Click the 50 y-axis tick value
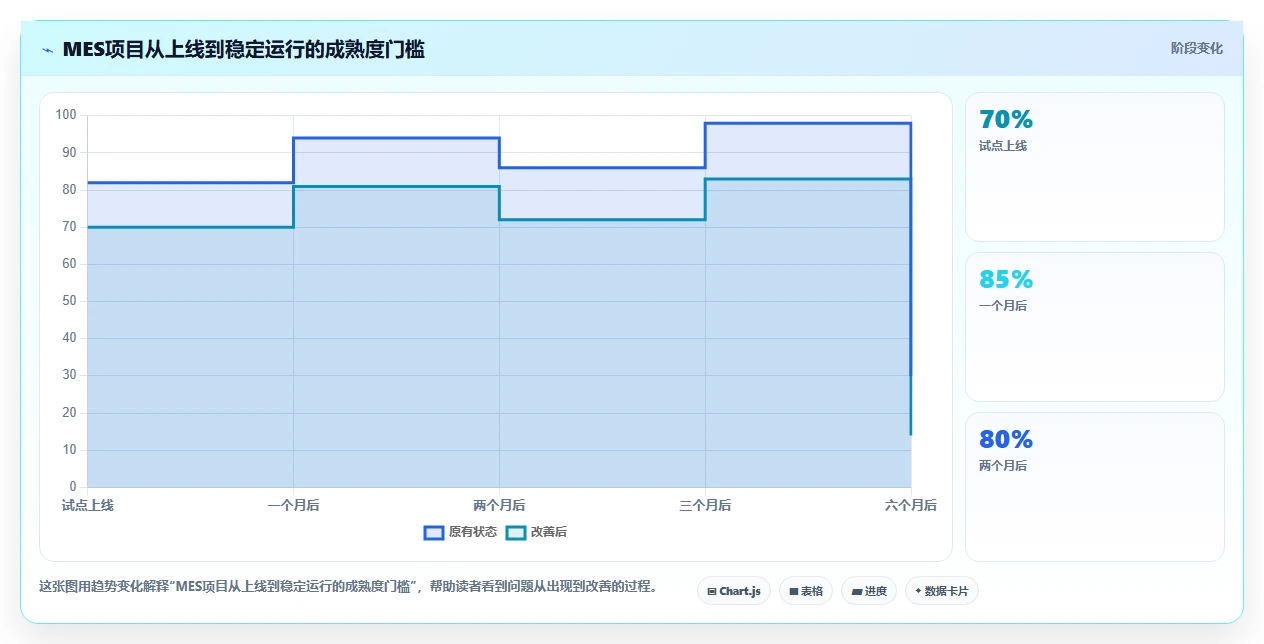This screenshot has width=1264, height=644. 69,301
